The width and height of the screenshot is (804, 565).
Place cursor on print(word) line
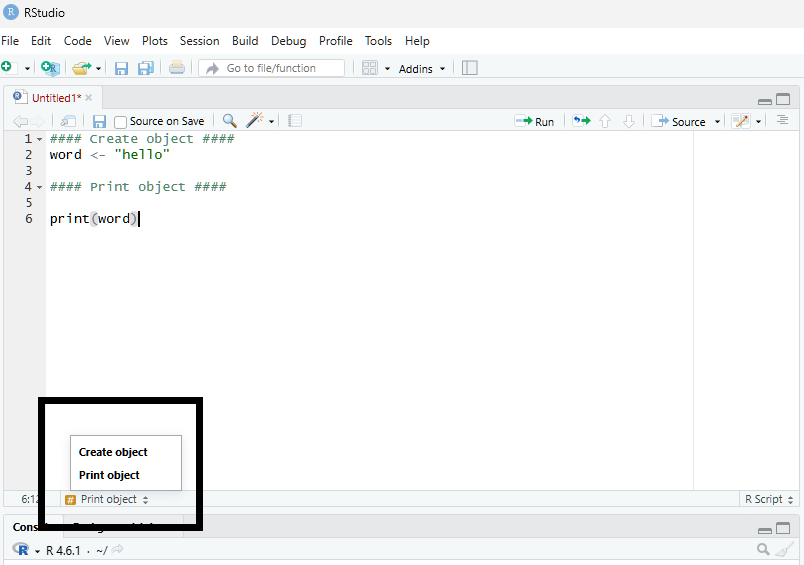point(94,219)
